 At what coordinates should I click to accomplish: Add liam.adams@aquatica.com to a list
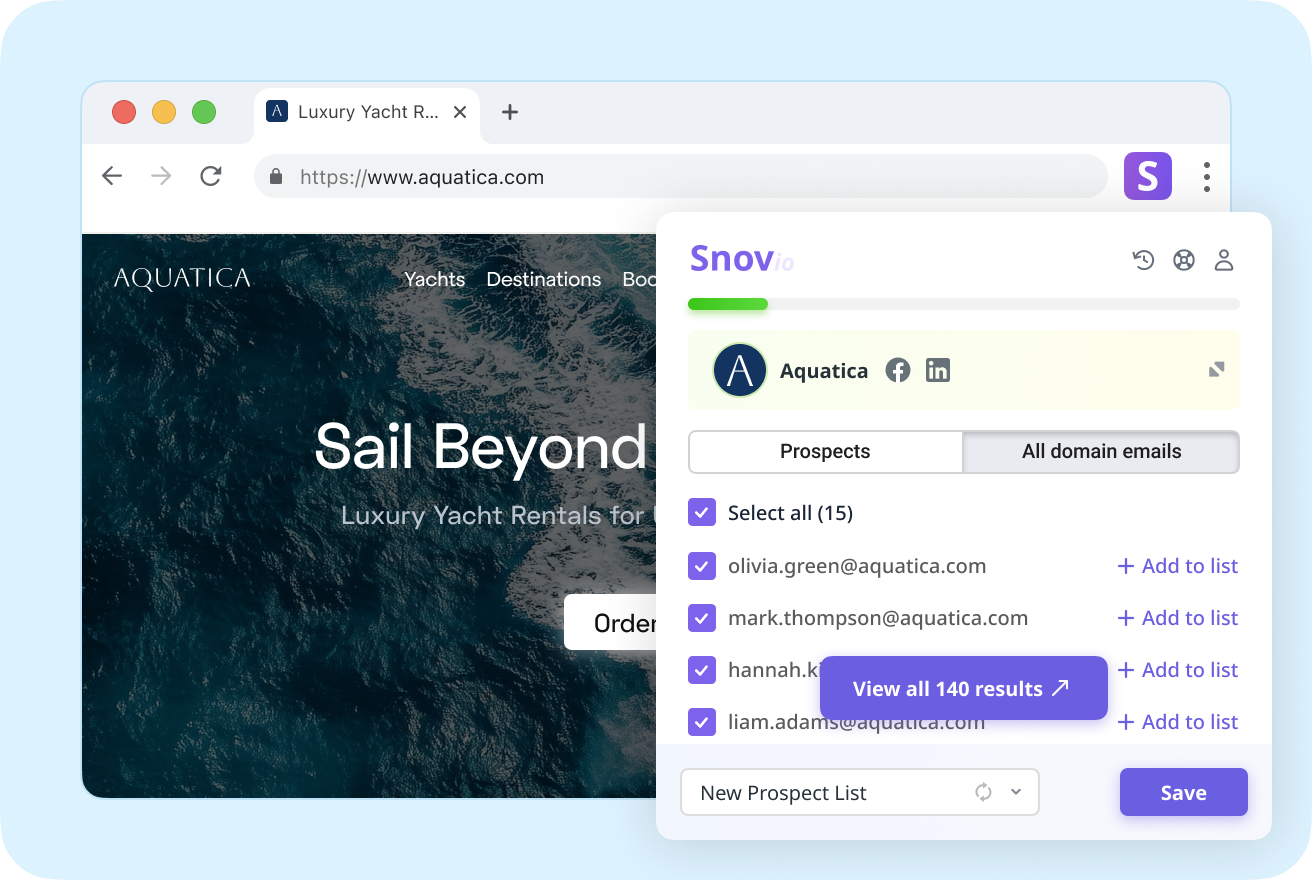(x=1177, y=721)
